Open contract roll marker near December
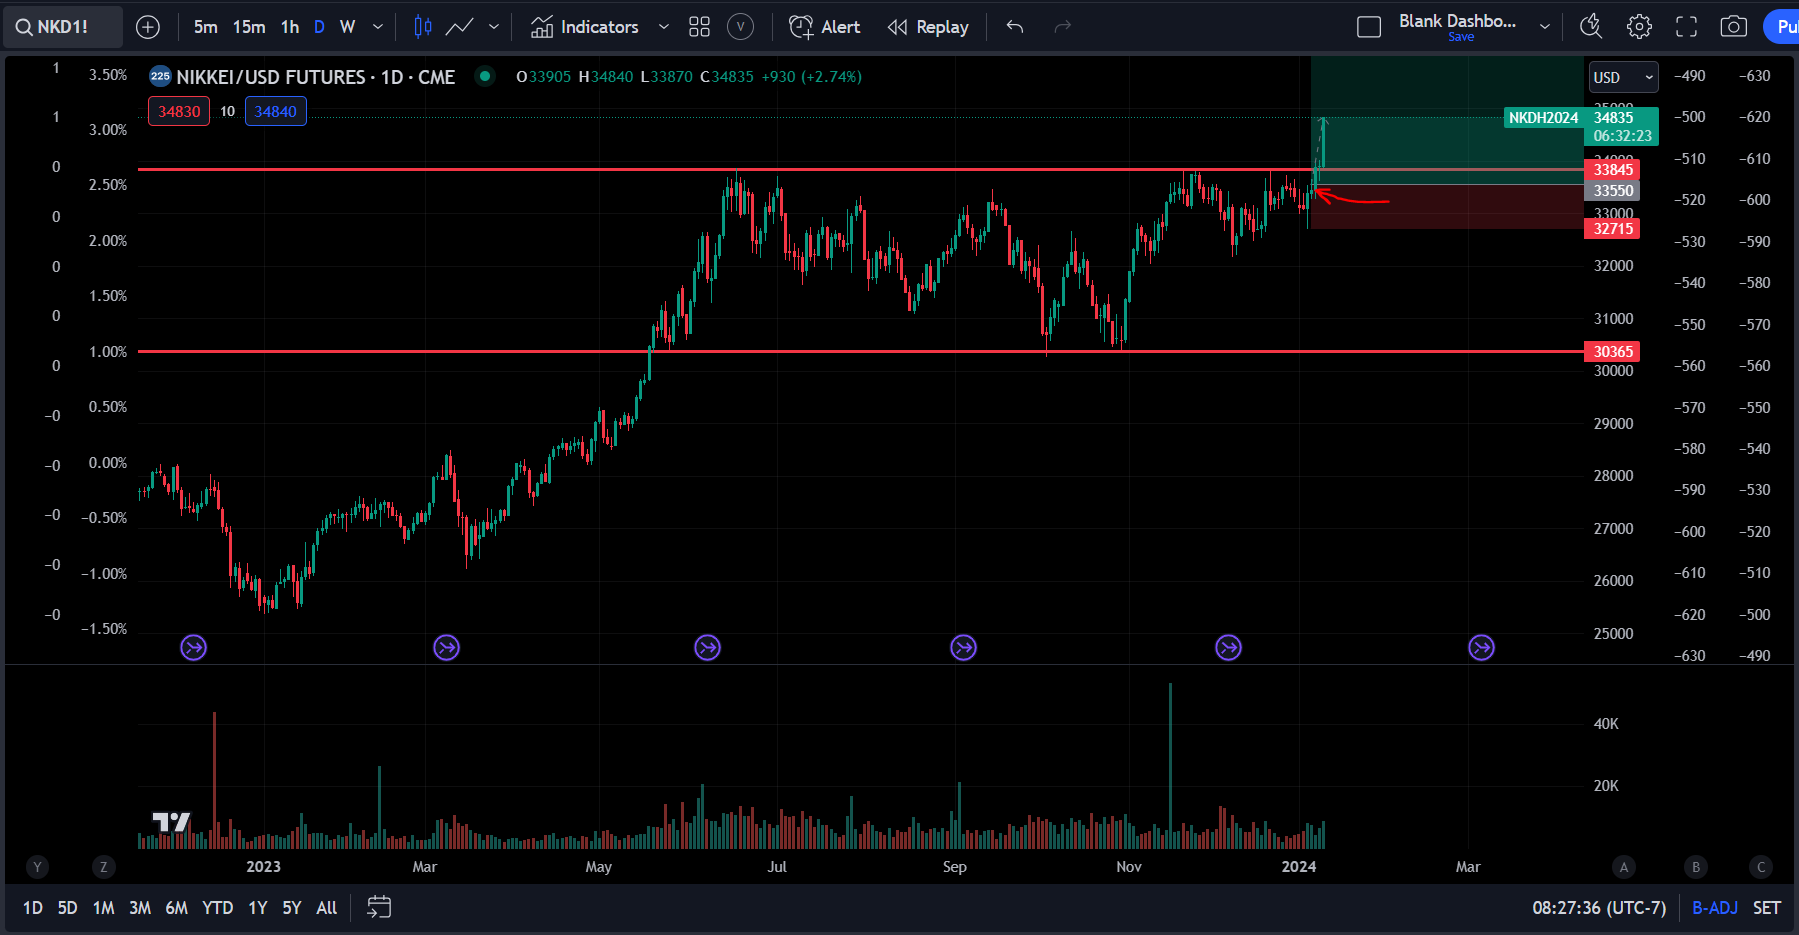 coord(1228,648)
